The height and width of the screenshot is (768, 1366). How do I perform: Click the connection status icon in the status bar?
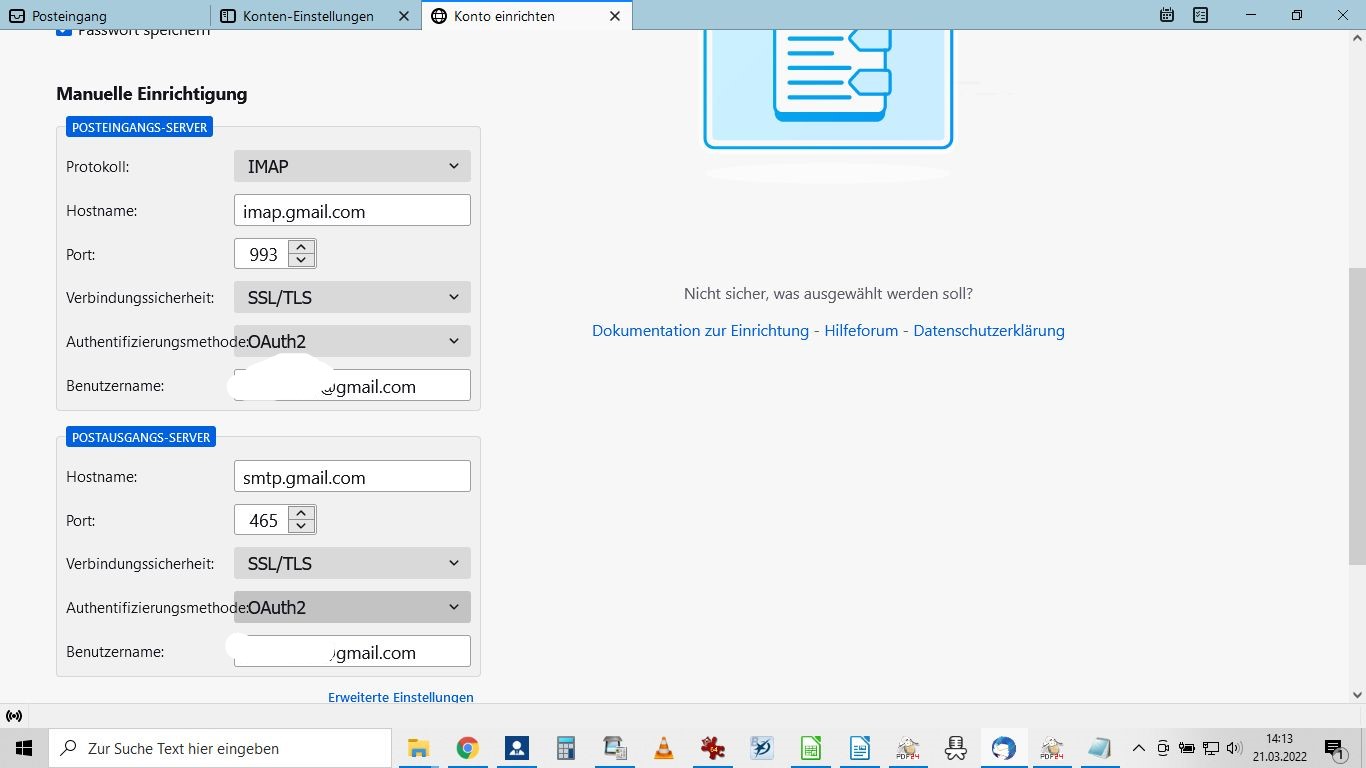tap(14, 716)
